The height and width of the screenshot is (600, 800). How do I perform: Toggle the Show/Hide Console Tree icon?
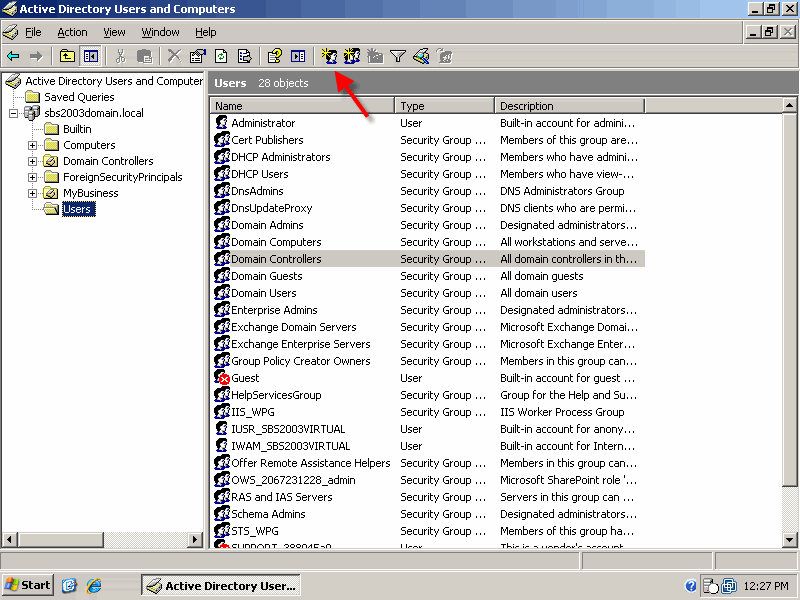coord(91,56)
